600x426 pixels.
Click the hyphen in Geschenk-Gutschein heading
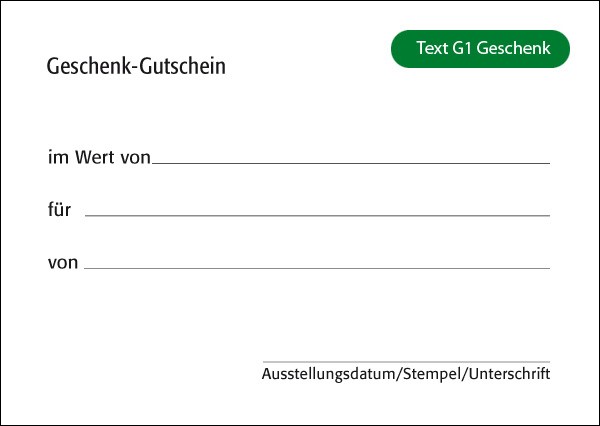pos(134,69)
